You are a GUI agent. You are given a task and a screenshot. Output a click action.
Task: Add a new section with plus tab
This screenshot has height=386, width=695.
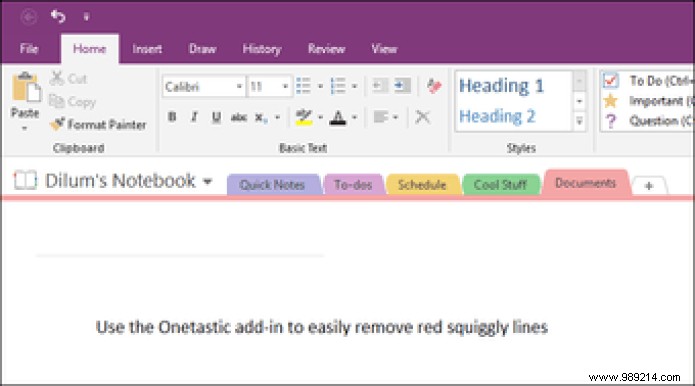click(649, 186)
